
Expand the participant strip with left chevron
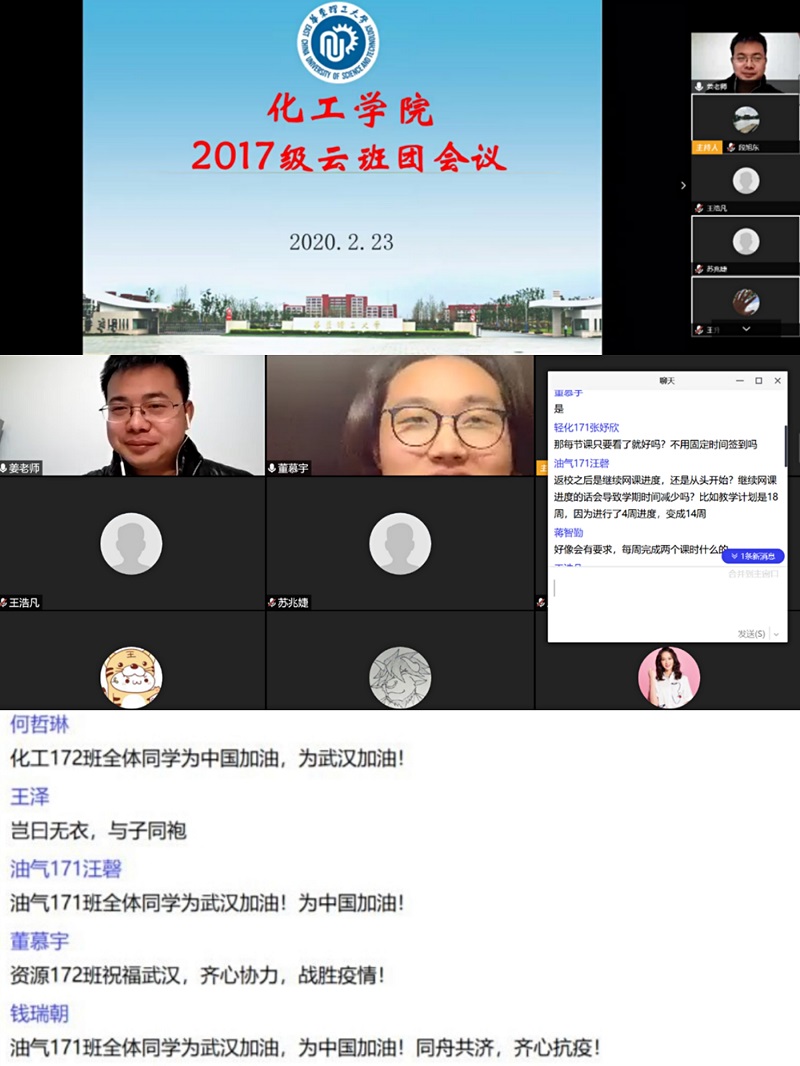pyautogui.click(x=684, y=185)
